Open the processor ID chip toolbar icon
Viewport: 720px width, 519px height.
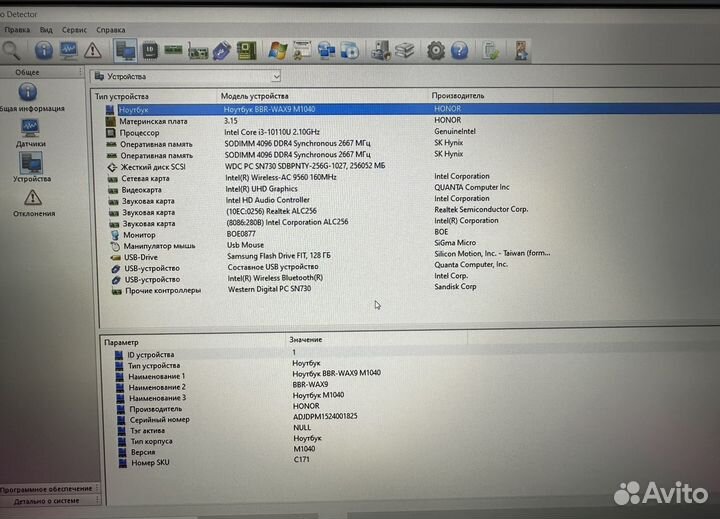pyautogui.click(x=150, y=51)
